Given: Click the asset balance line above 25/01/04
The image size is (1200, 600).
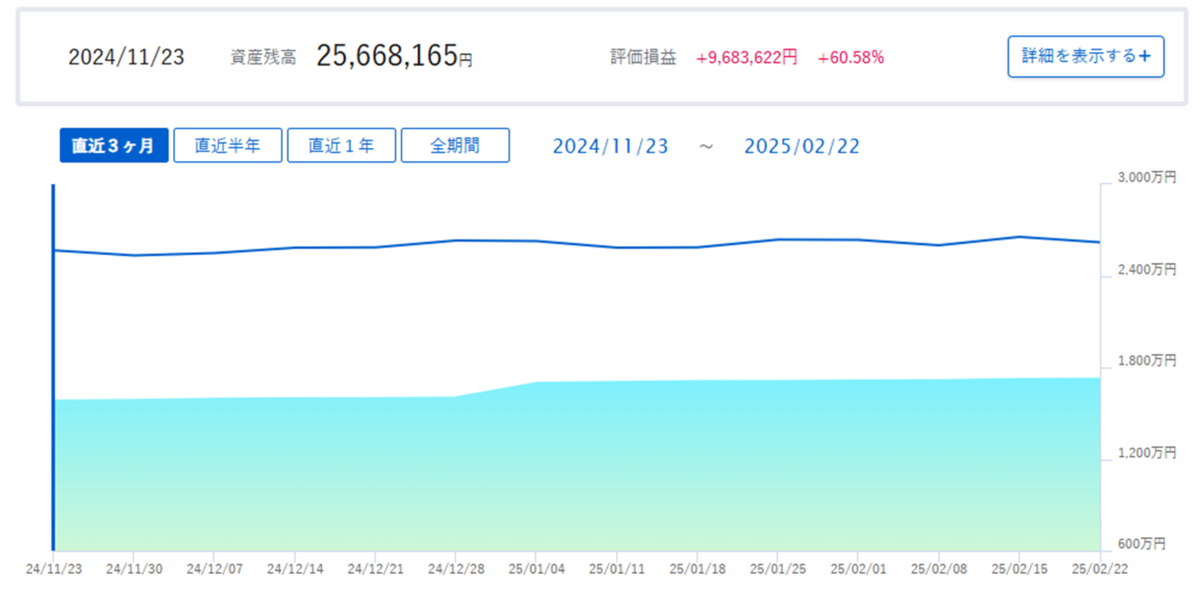Looking at the screenshot, I should coord(536,241).
